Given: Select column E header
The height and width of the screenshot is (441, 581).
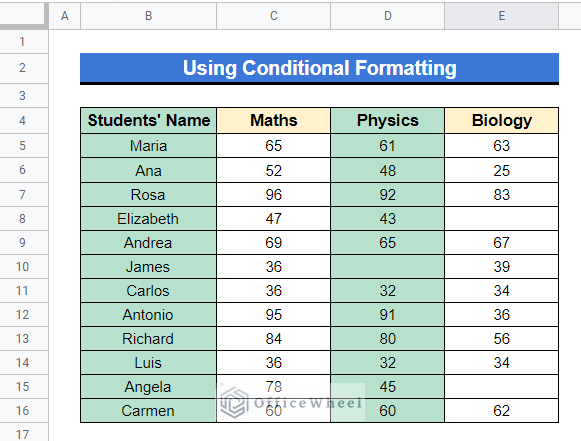Looking at the screenshot, I should 501,16.
